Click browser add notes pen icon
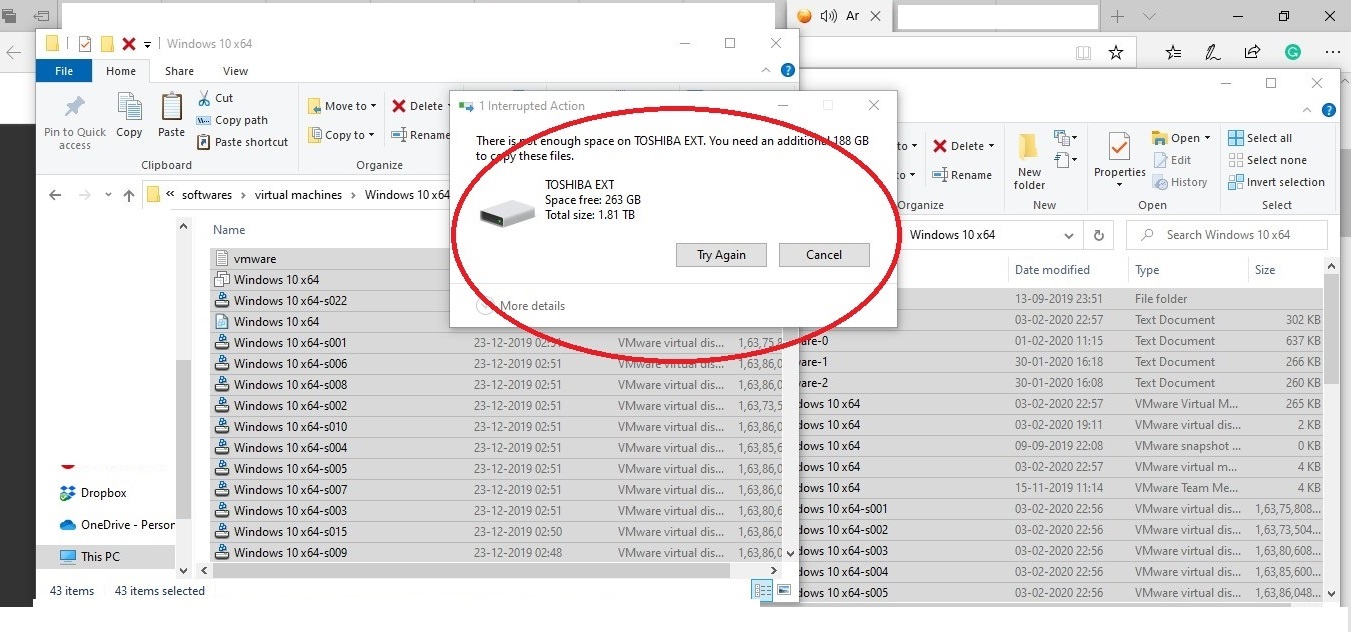Viewport: 1351px width, 632px height. coord(1212,52)
